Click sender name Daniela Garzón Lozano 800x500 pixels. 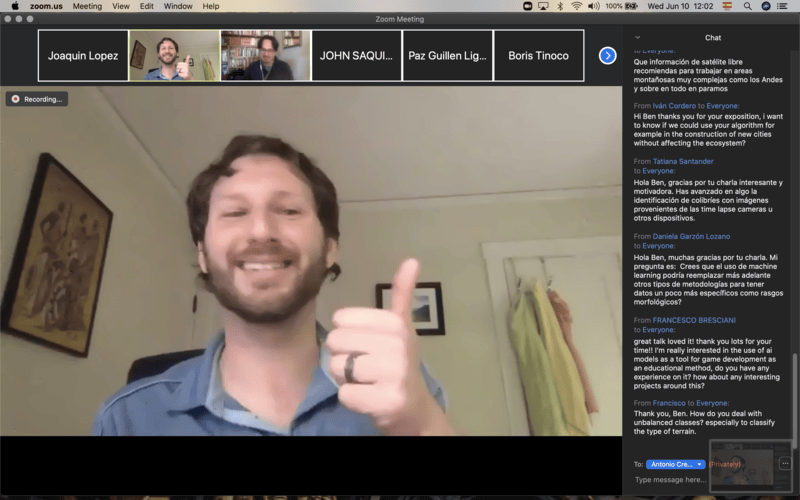click(x=691, y=236)
